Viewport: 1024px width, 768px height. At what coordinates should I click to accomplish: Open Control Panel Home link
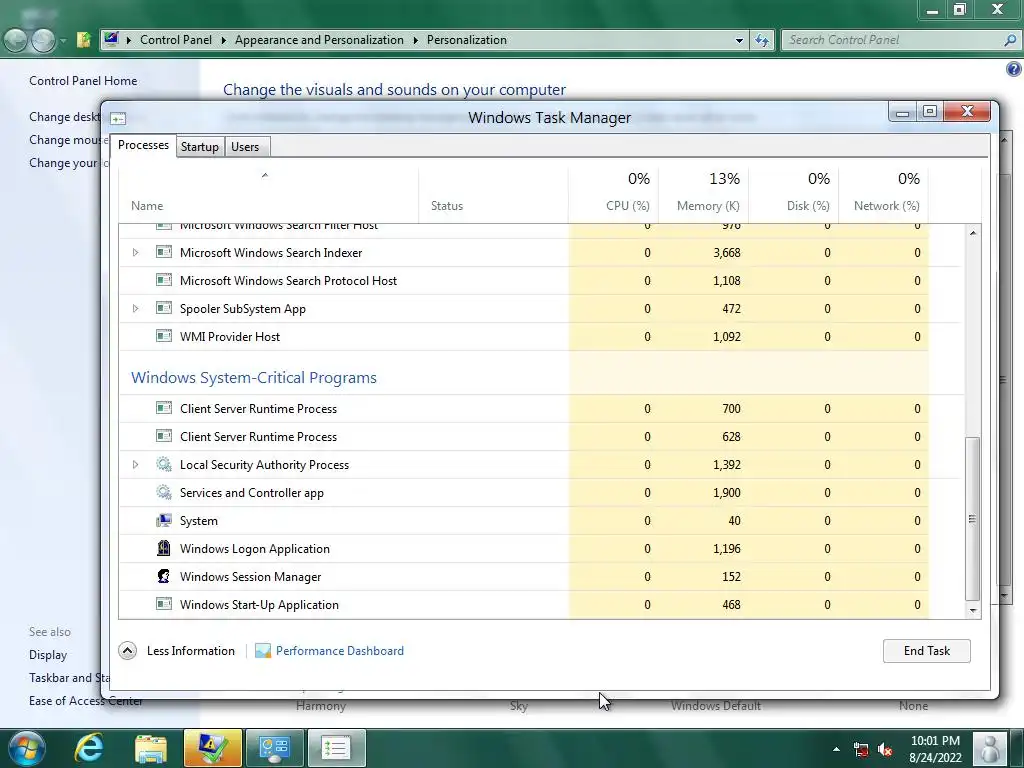83,80
